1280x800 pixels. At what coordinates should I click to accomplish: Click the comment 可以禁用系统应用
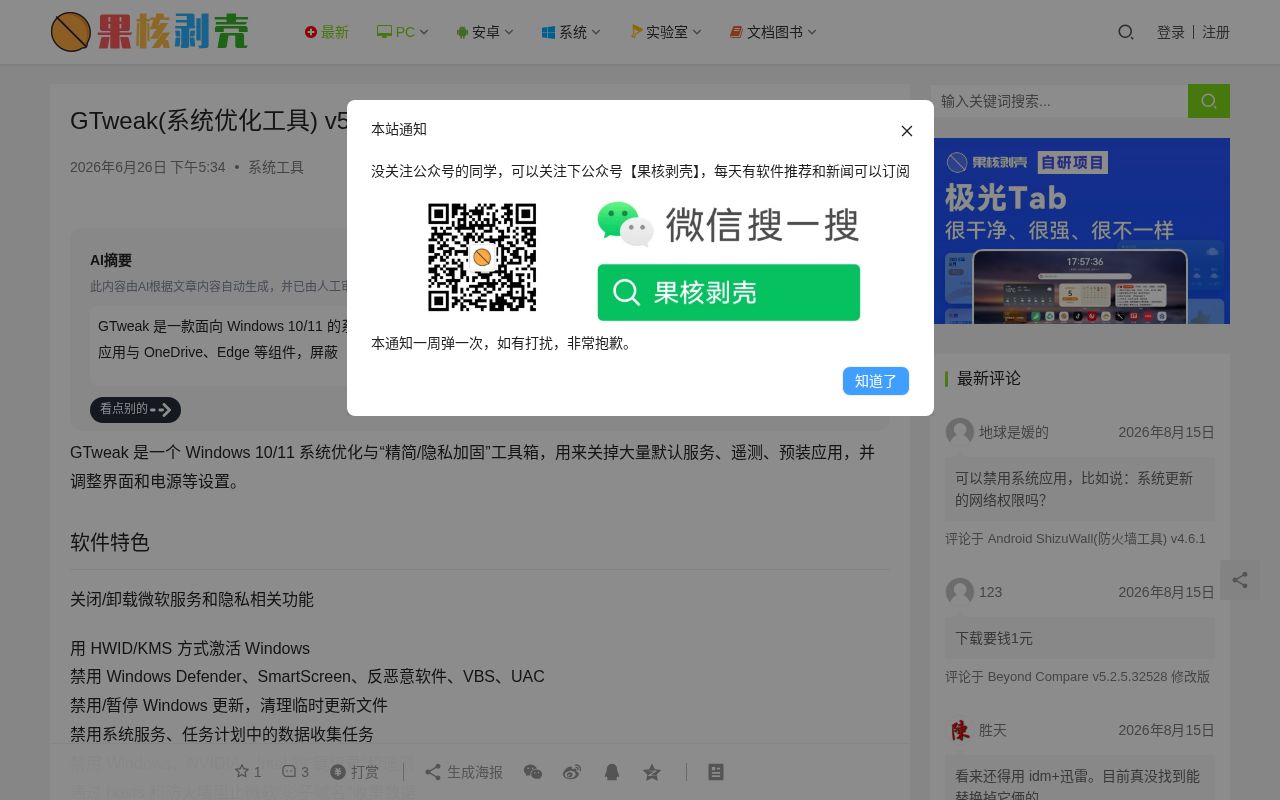tap(1080, 489)
